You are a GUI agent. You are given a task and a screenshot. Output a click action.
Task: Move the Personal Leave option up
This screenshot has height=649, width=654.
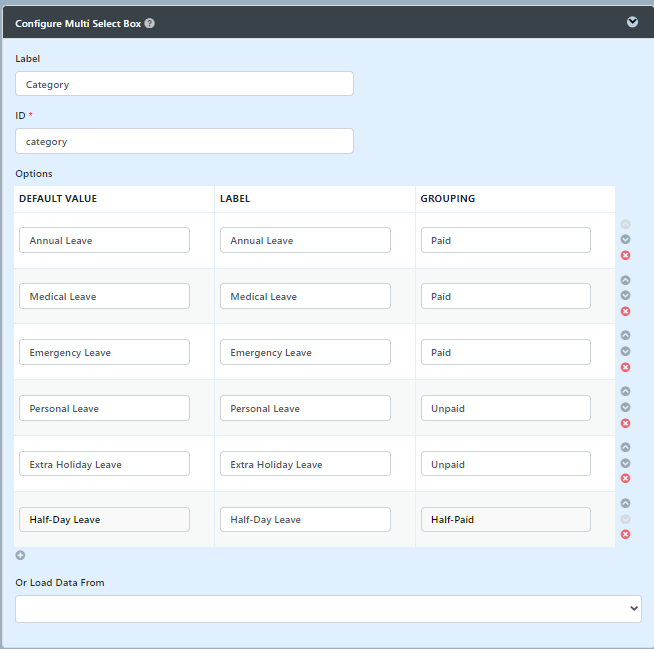(x=625, y=392)
